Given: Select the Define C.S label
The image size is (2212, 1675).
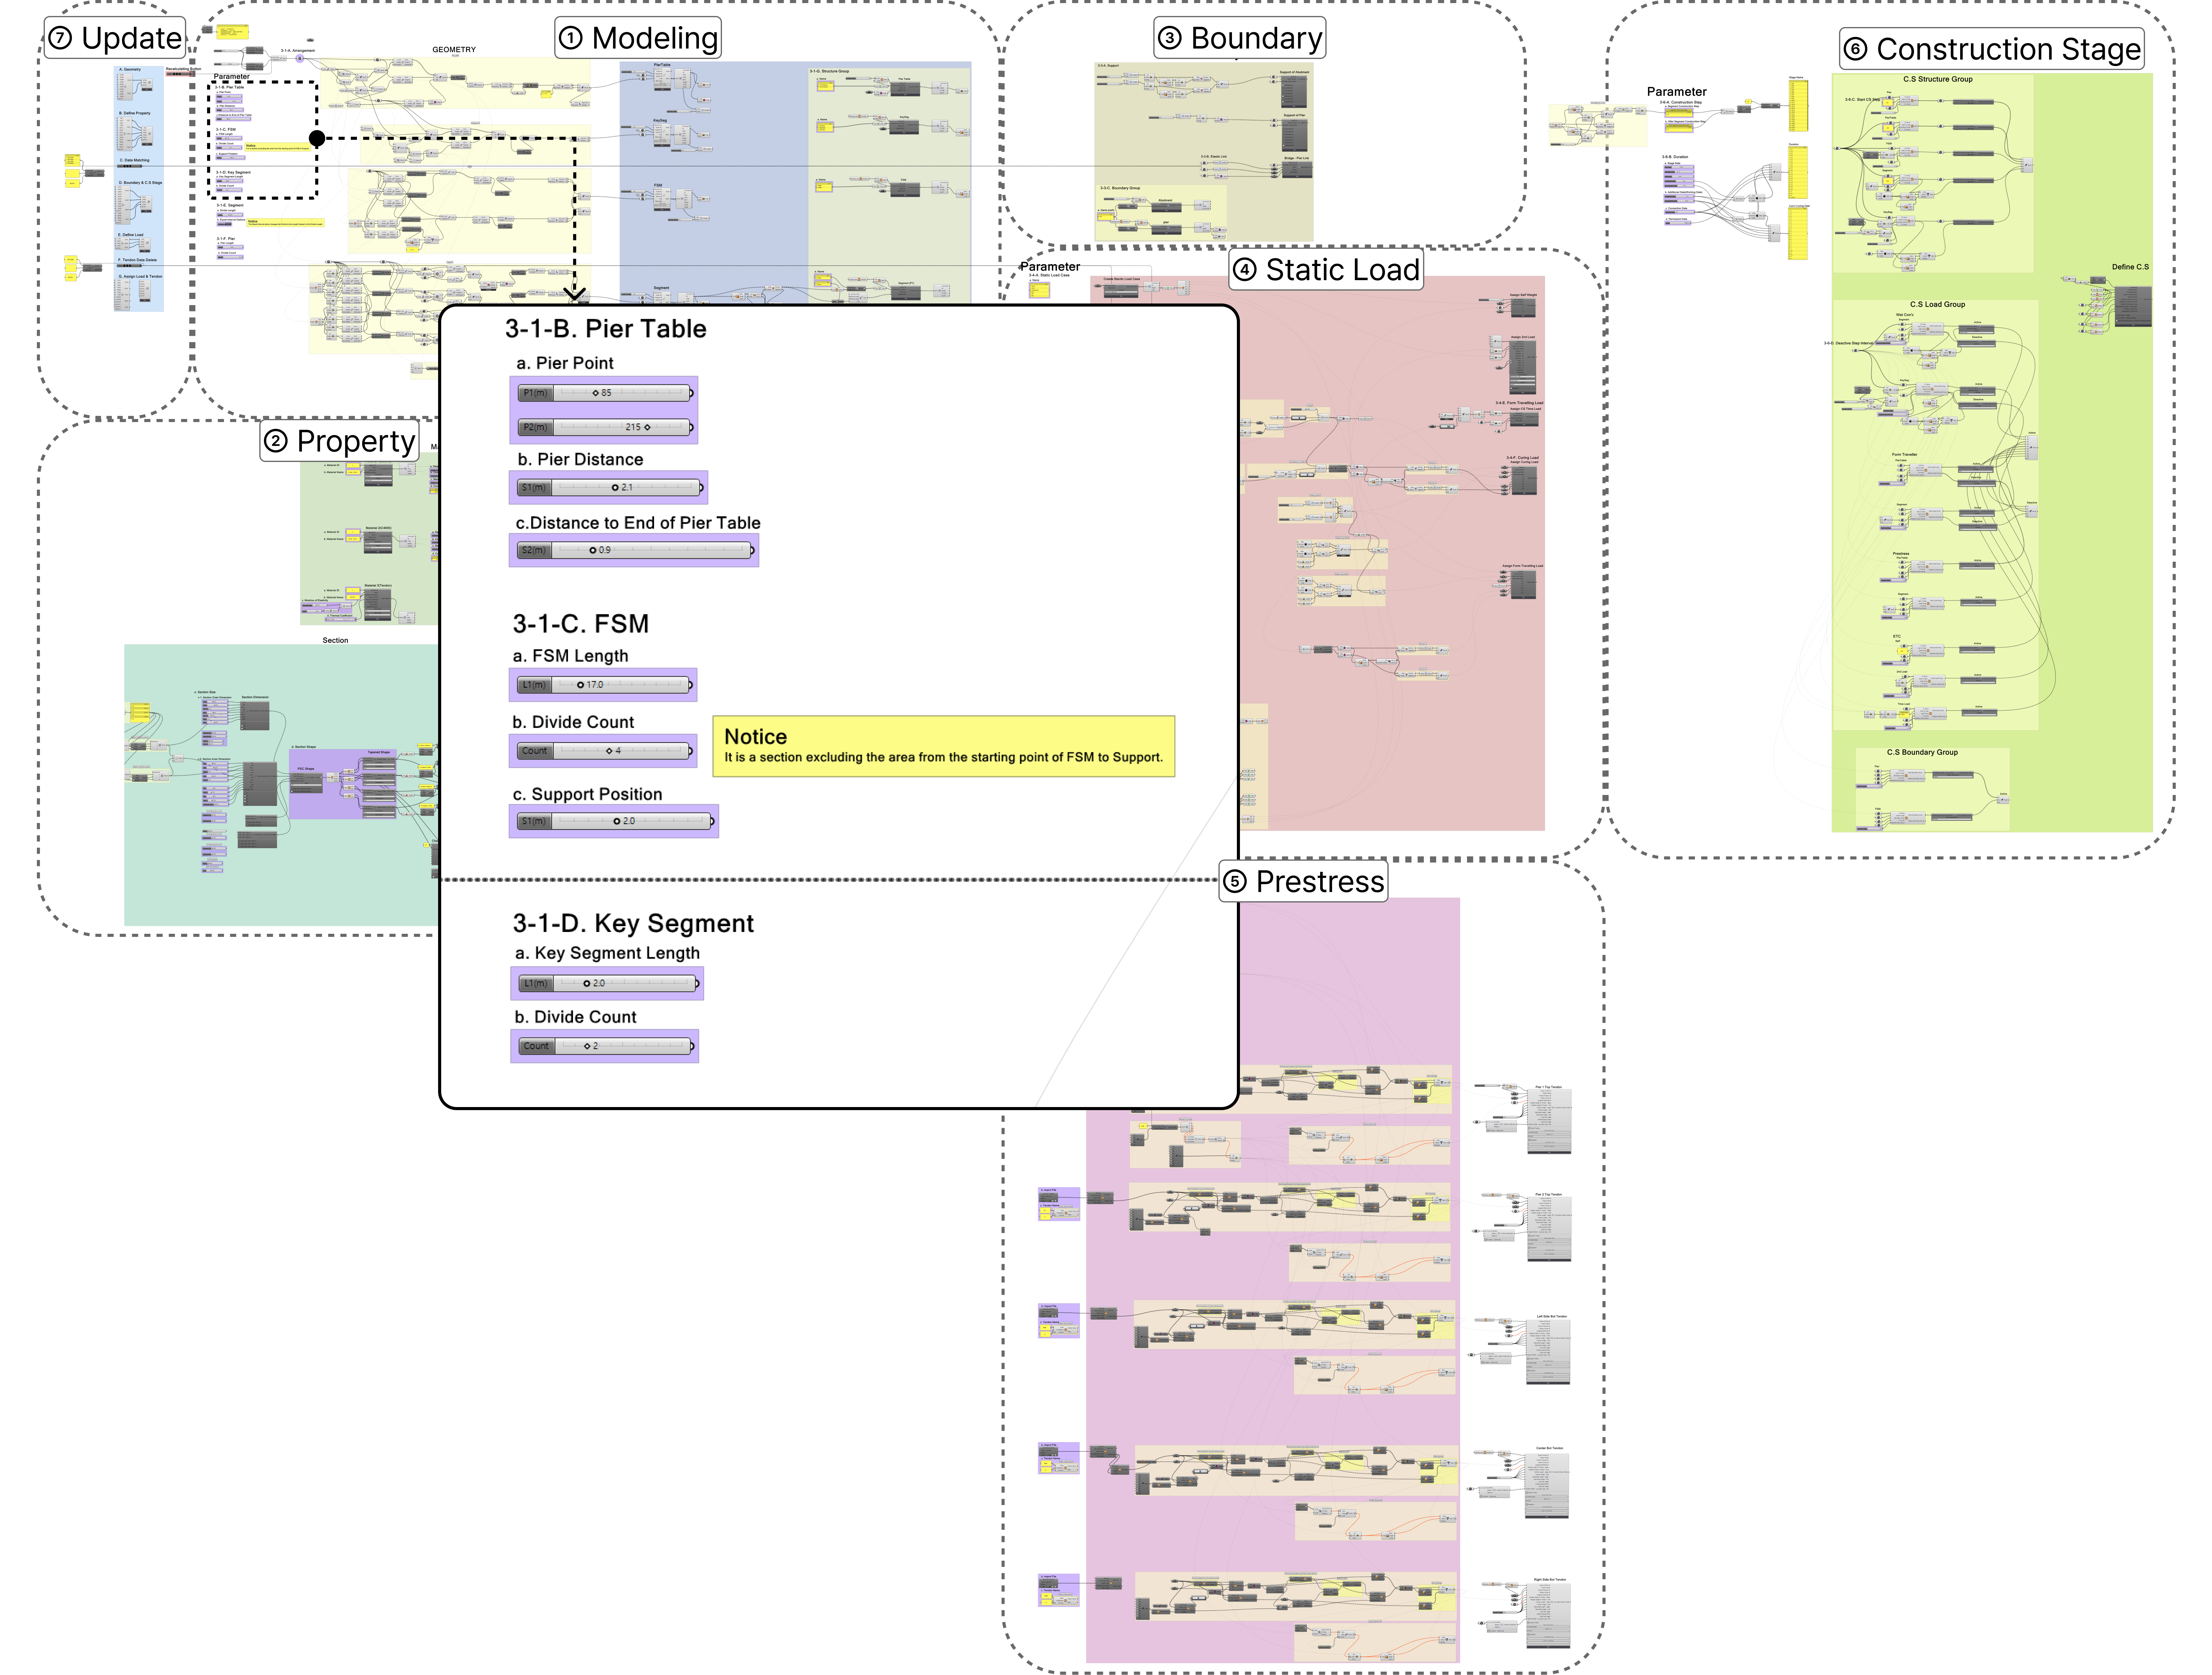Looking at the screenshot, I should click(2130, 267).
